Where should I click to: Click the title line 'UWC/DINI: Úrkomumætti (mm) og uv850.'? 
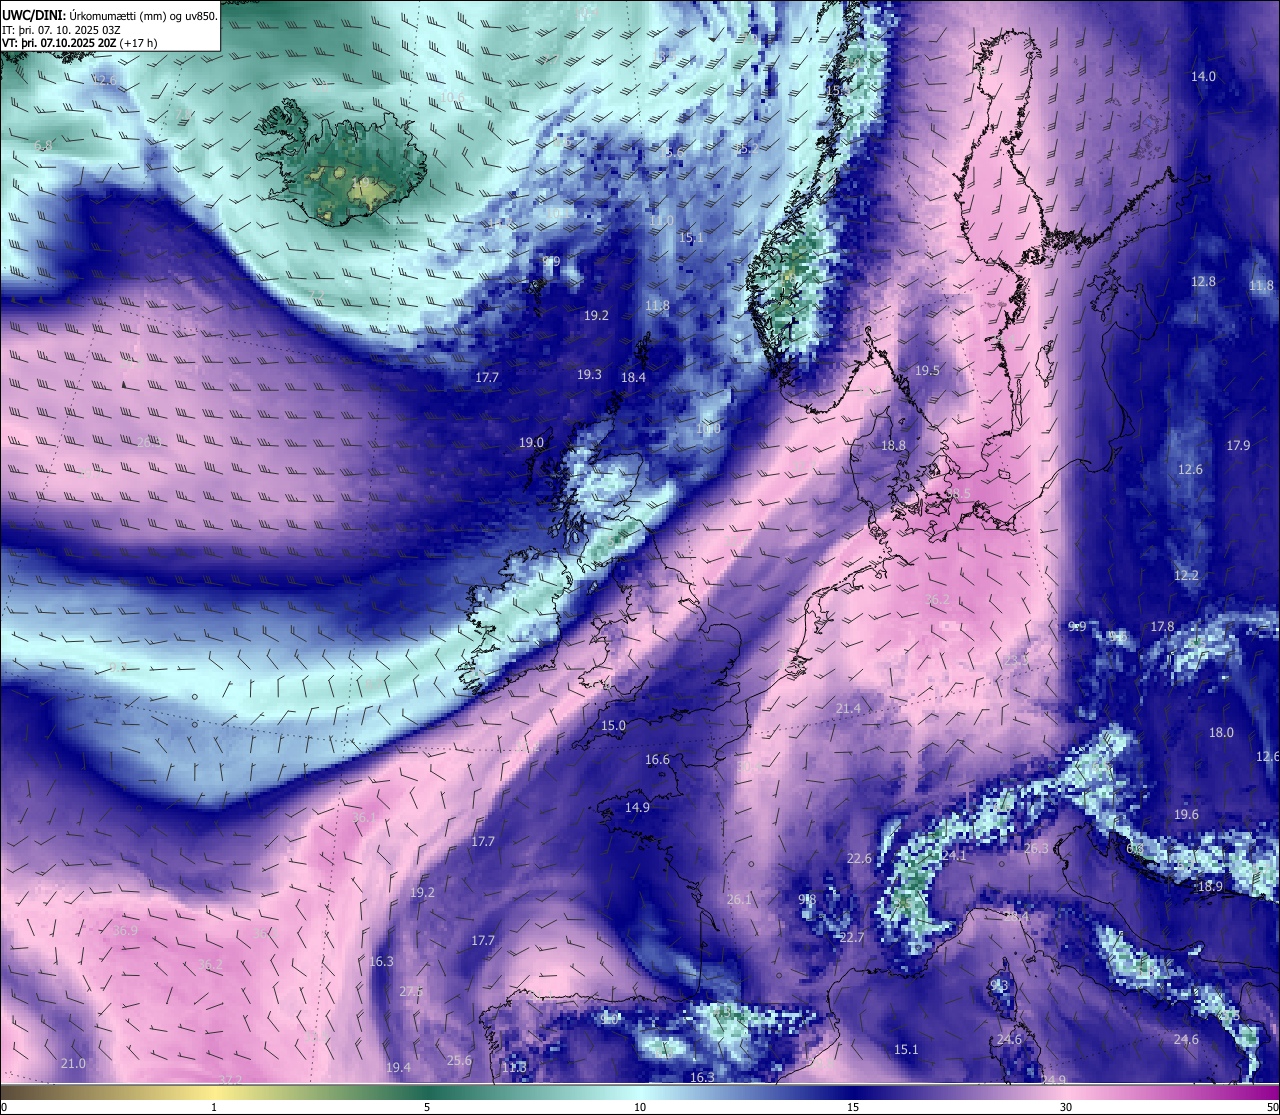[x=110, y=15]
